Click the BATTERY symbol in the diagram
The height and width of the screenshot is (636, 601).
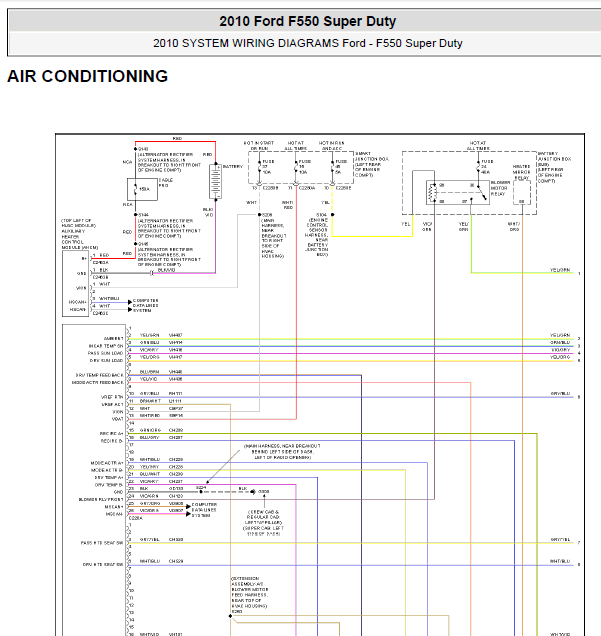click(215, 181)
